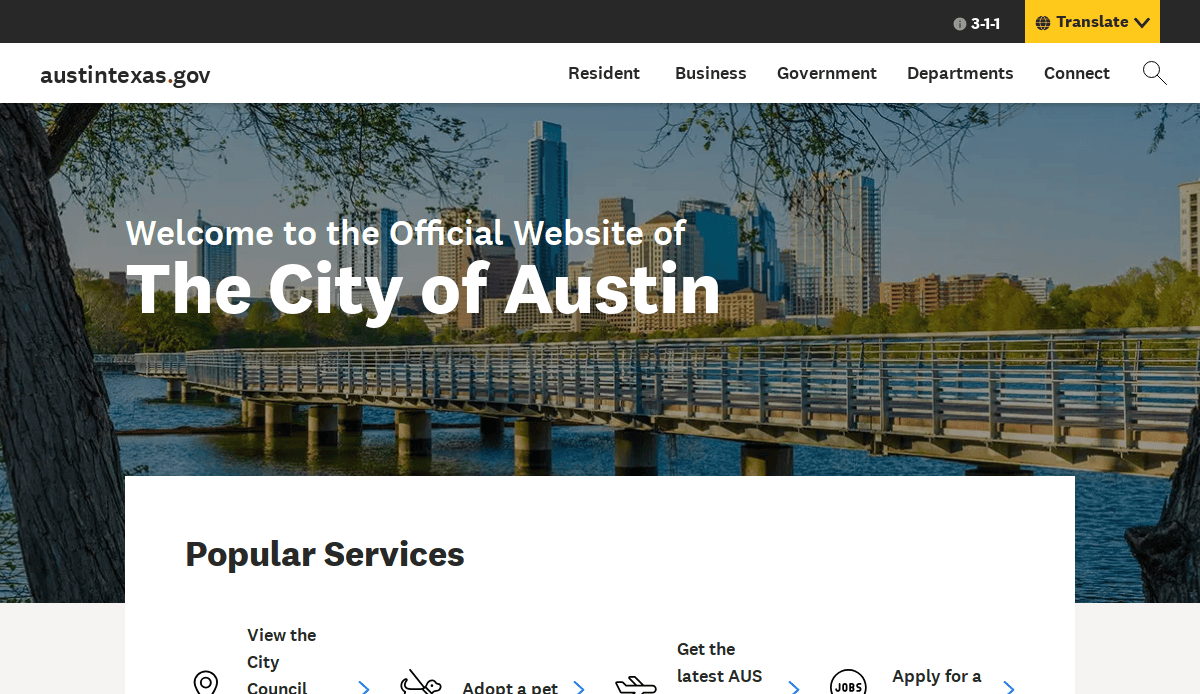Click the arrow after View the City Council
This screenshot has width=1200, height=694.
click(x=364, y=687)
